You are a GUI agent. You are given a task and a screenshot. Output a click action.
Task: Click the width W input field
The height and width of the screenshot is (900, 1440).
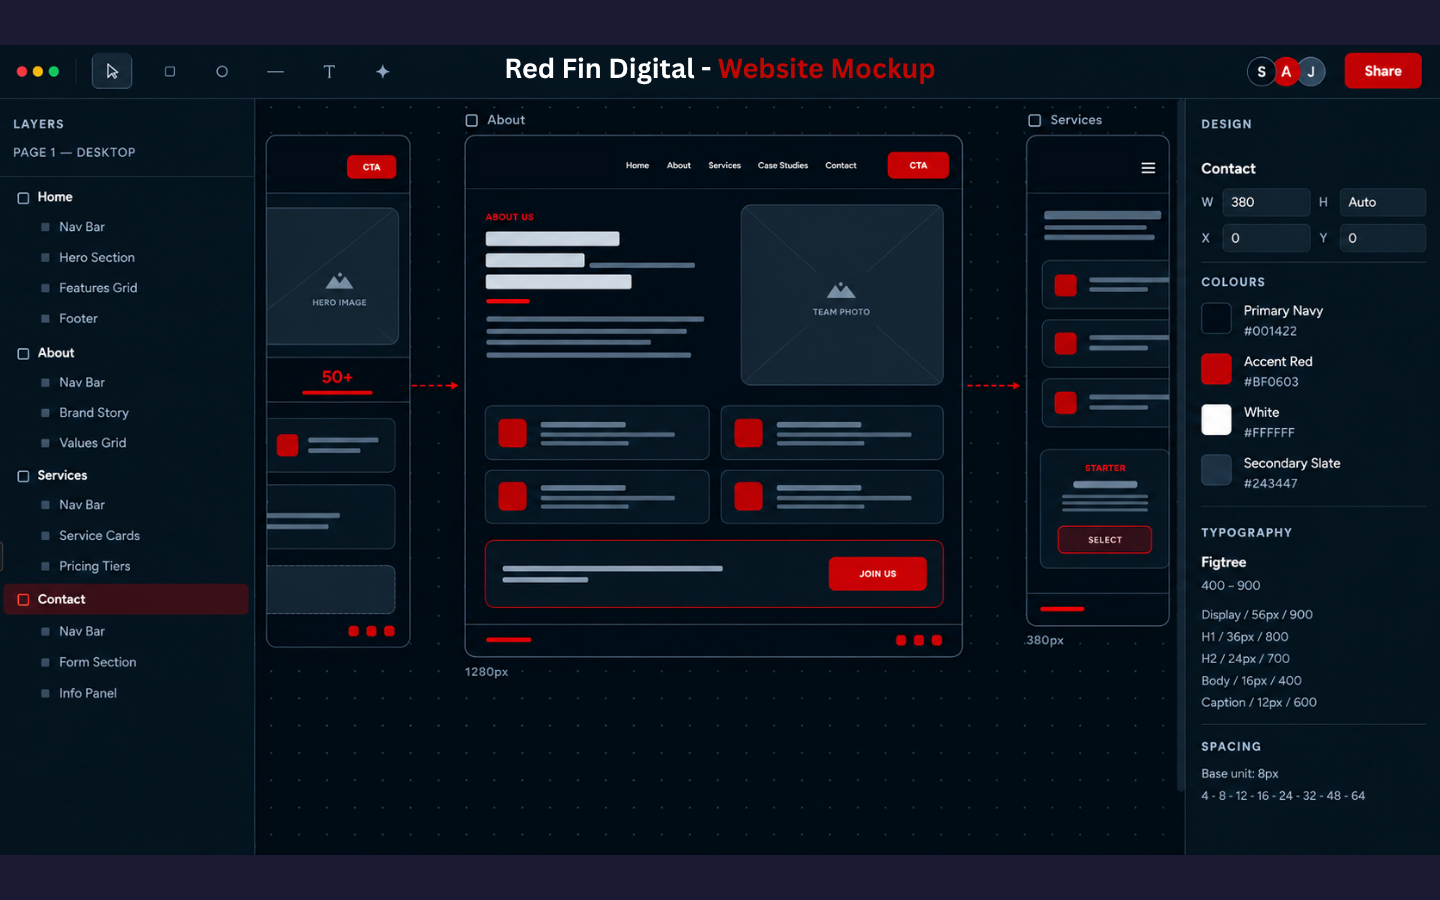click(1266, 202)
